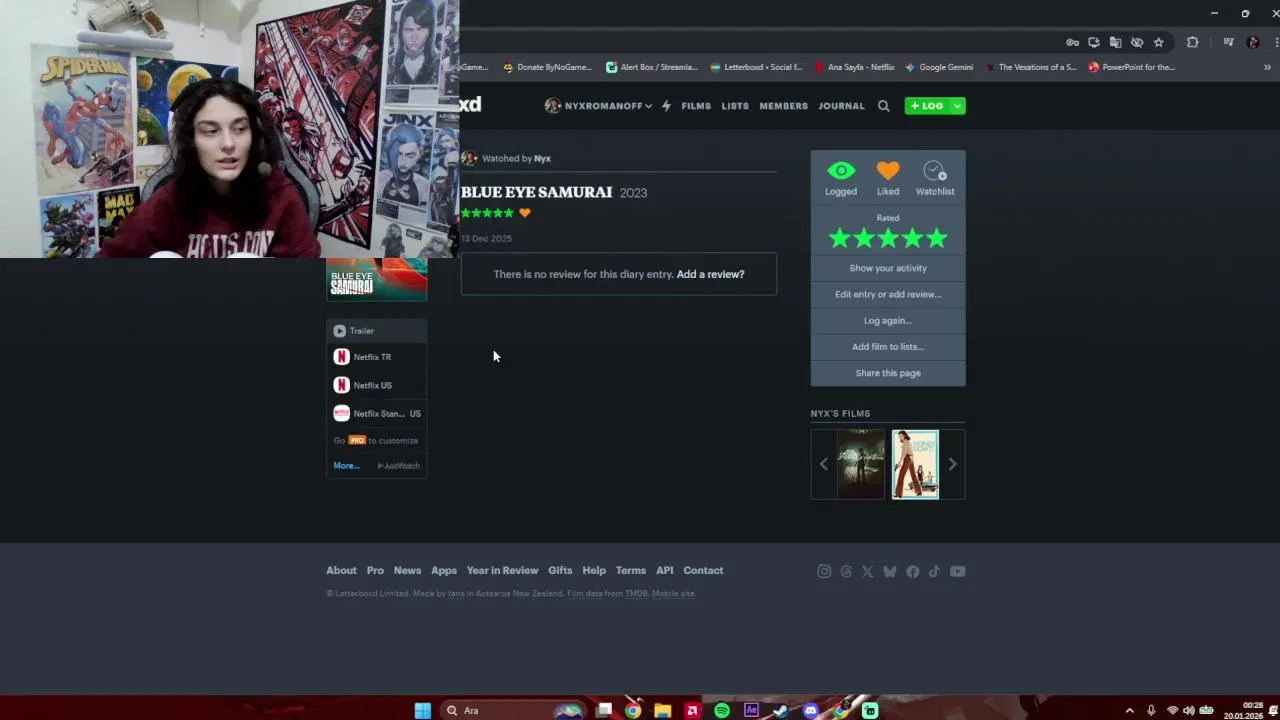
Task: Open the About footer link
Action: tap(341, 570)
